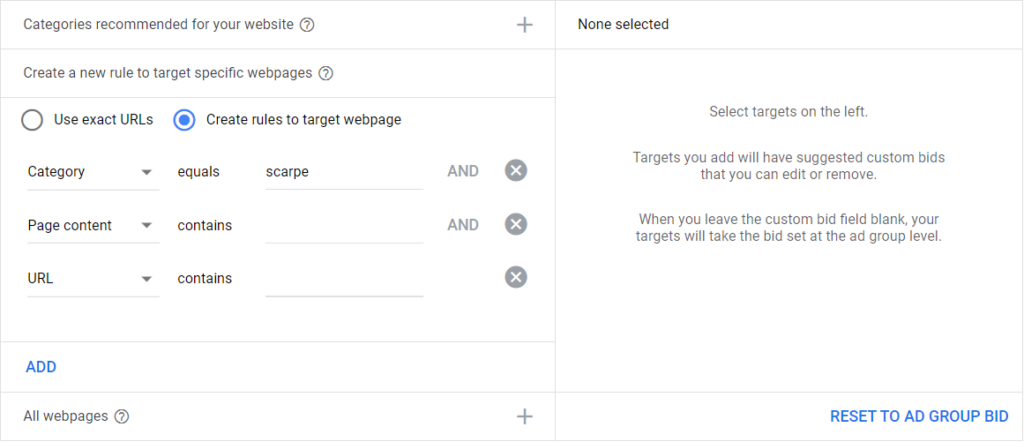This screenshot has width=1024, height=442.
Task: Focus the URL contains text field
Action: [x=344, y=279]
